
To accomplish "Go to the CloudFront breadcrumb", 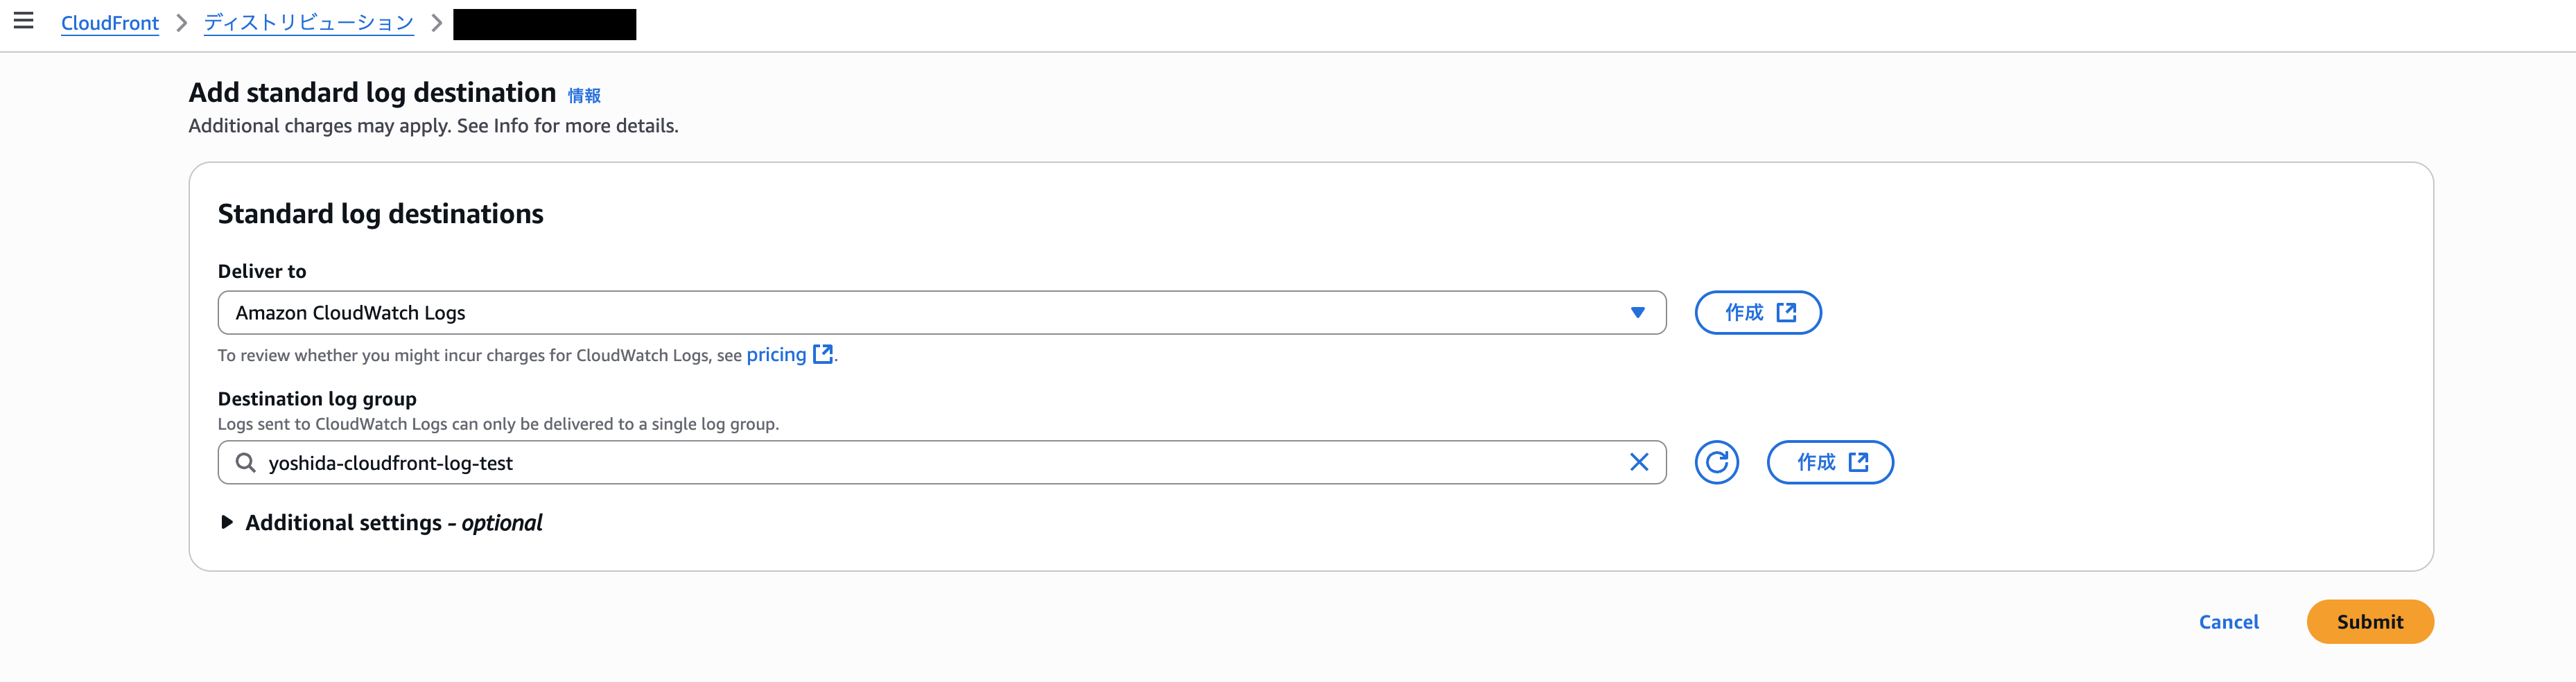I will 110,23.
